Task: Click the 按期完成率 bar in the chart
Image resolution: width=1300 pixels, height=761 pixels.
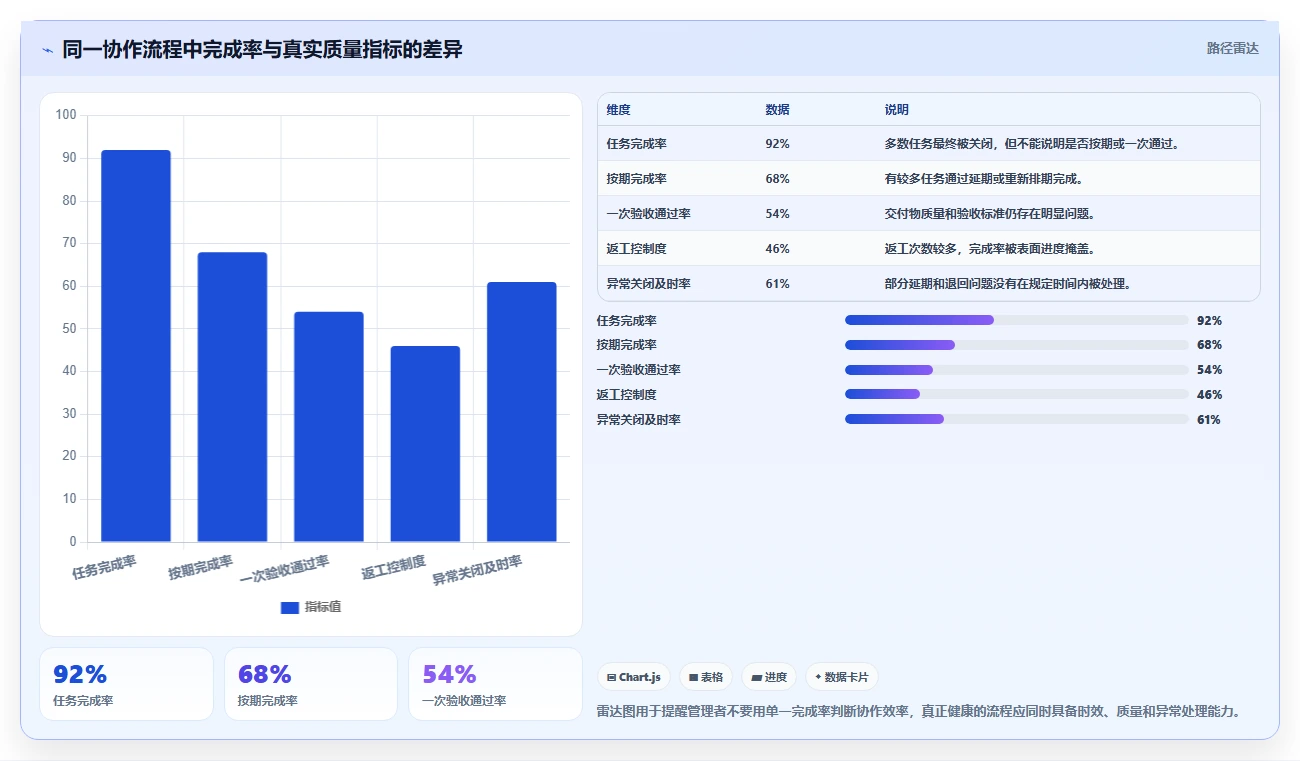Action: (x=232, y=397)
